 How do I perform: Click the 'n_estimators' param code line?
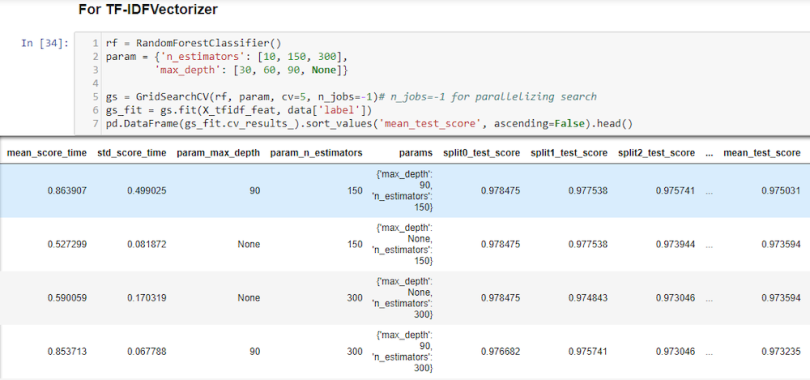[227, 56]
